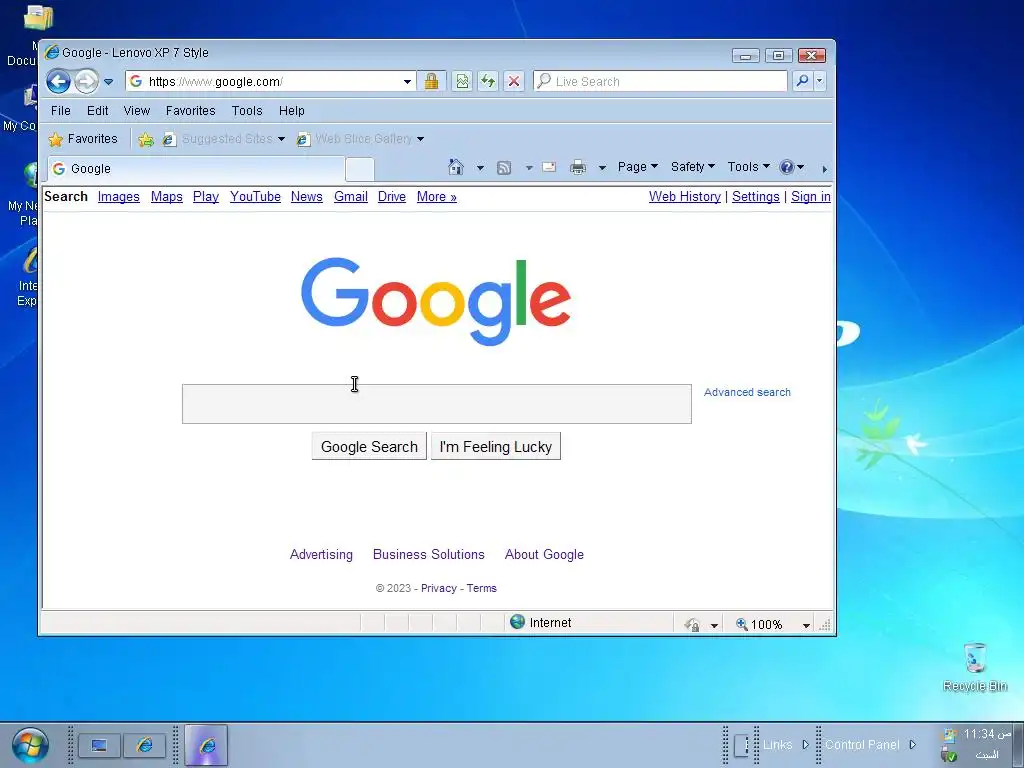Open the YouTube link
Screen dimensions: 1024x768
click(x=255, y=197)
